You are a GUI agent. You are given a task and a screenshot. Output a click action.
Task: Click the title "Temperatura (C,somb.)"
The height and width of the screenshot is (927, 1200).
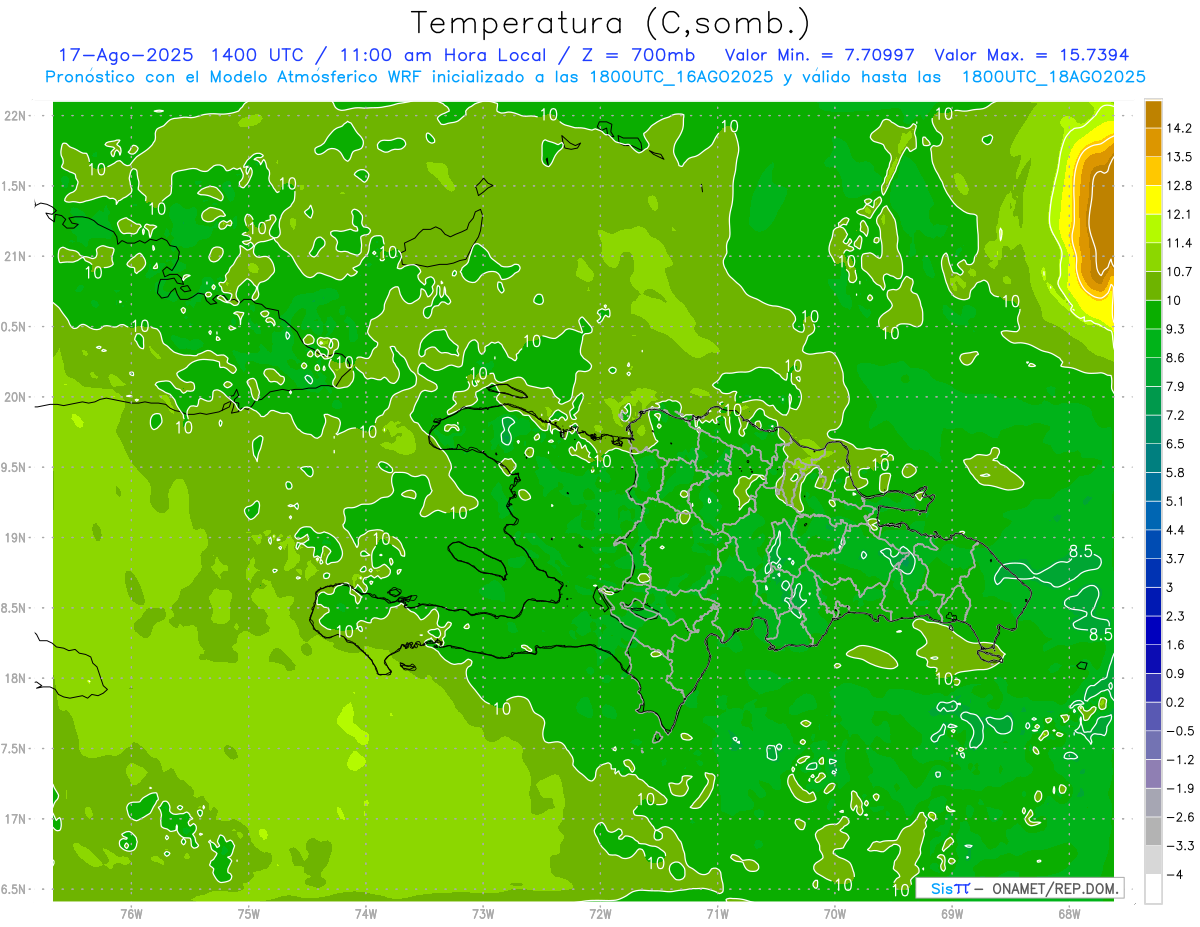click(x=610, y=23)
